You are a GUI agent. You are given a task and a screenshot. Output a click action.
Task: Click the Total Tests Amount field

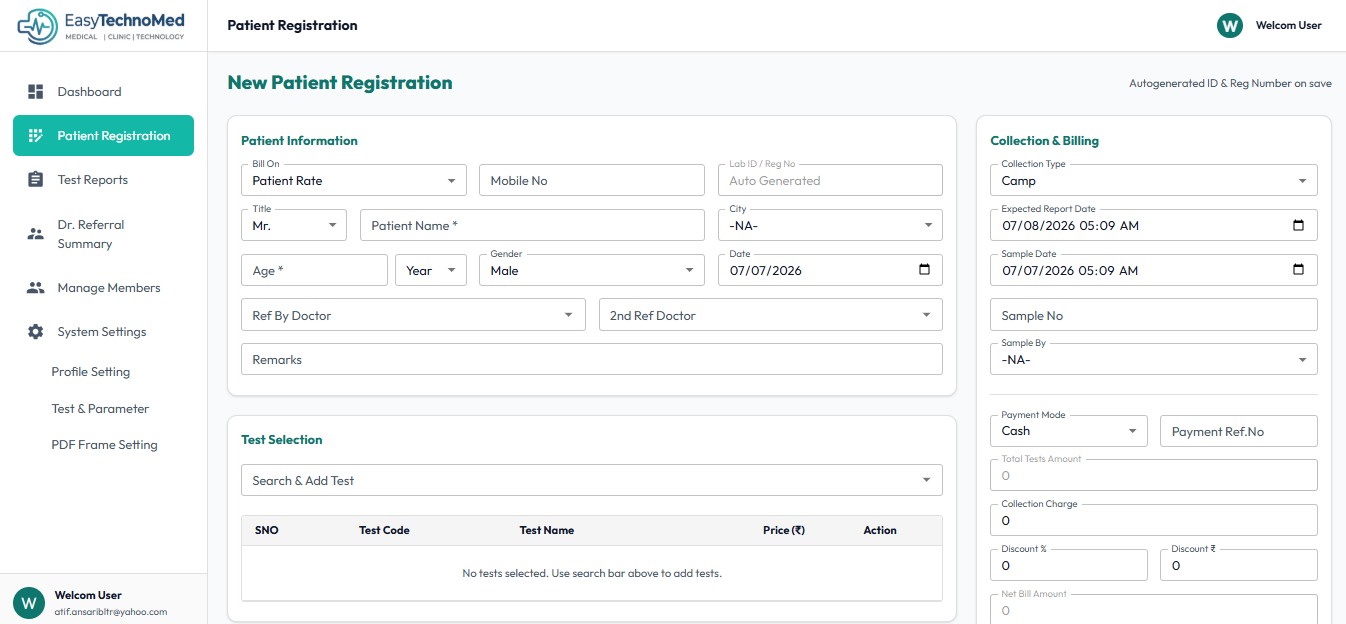click(x=1154, y=475)
